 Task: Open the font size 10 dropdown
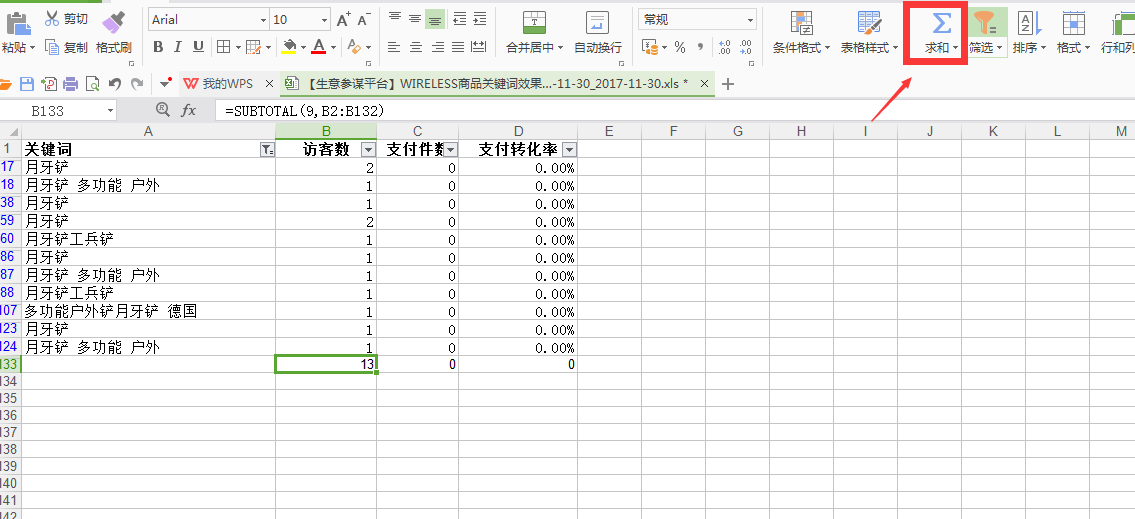324,20
